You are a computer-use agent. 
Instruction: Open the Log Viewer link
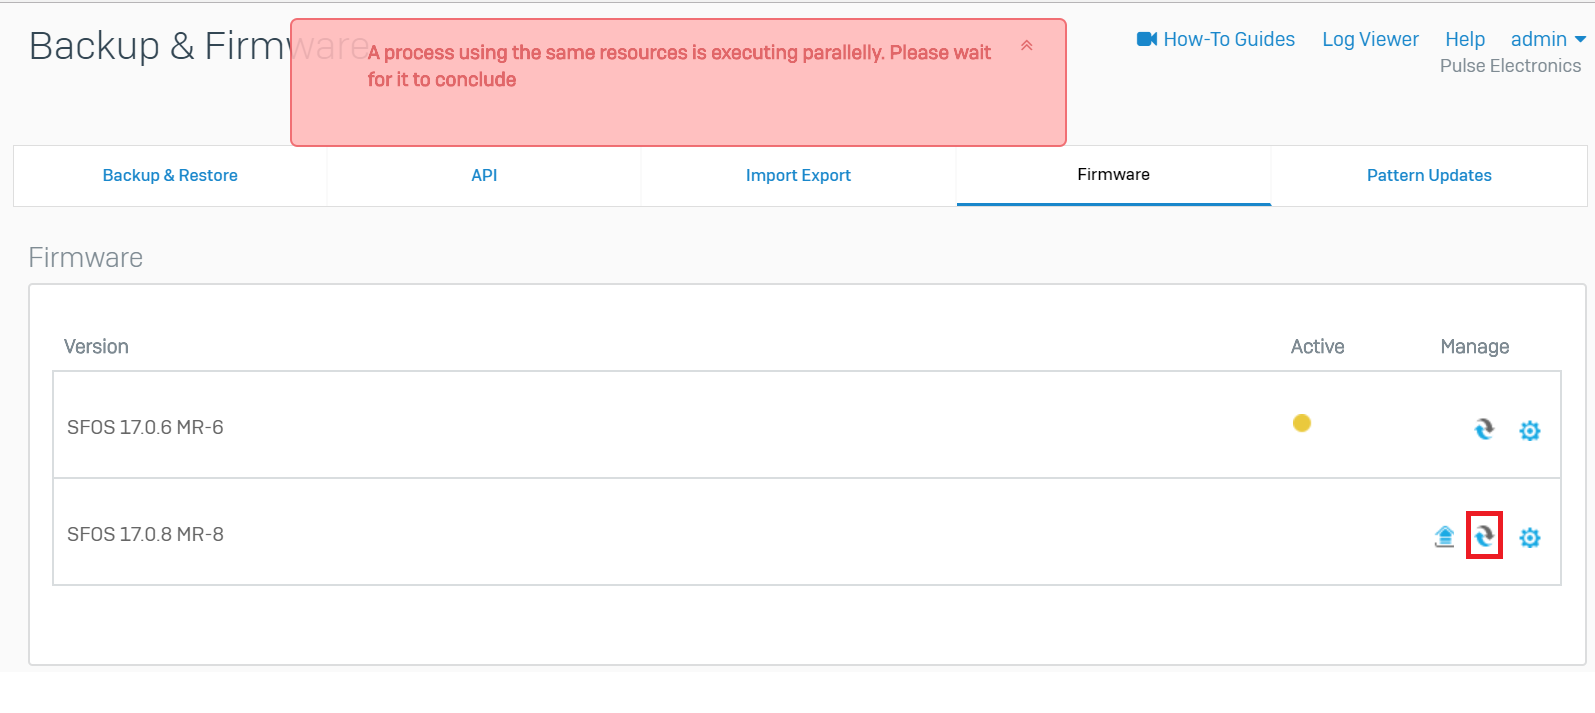(x=1370, y=39)
